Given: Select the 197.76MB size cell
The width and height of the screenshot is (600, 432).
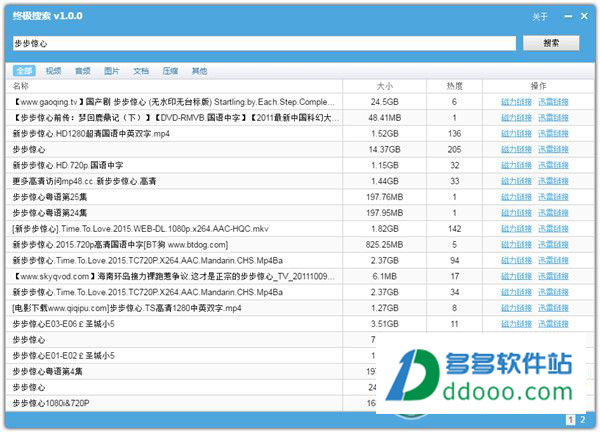Looking at the screenshot, I should (x=385, y=197).
